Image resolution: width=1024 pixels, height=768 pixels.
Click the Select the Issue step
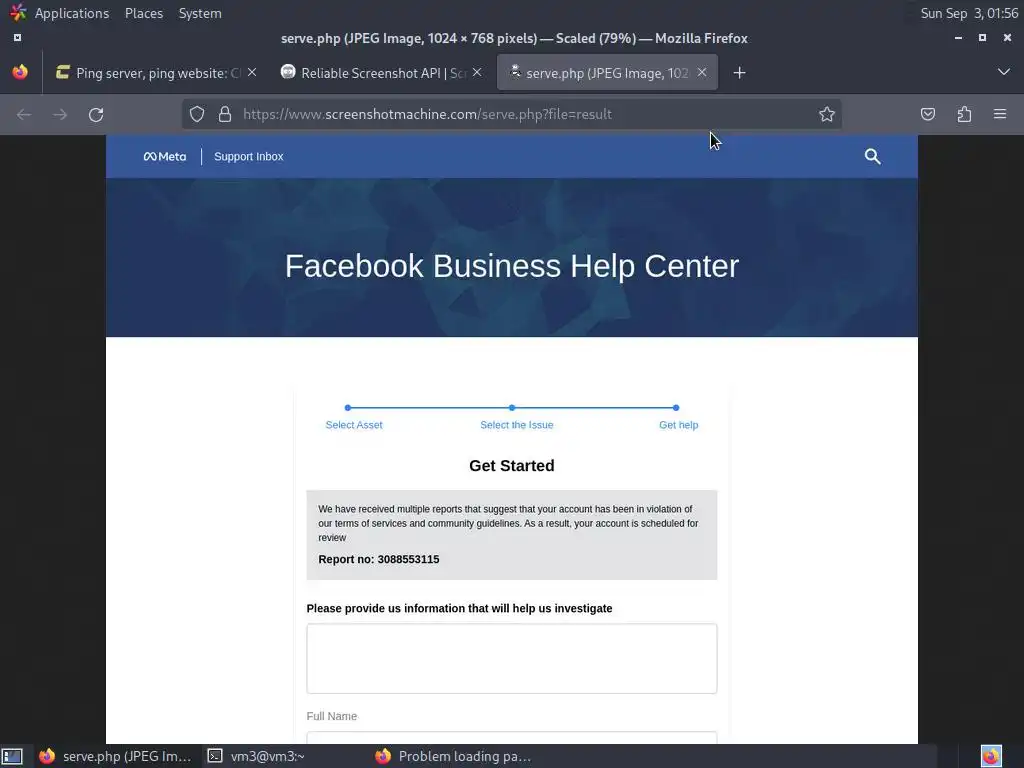coord(517,425)
